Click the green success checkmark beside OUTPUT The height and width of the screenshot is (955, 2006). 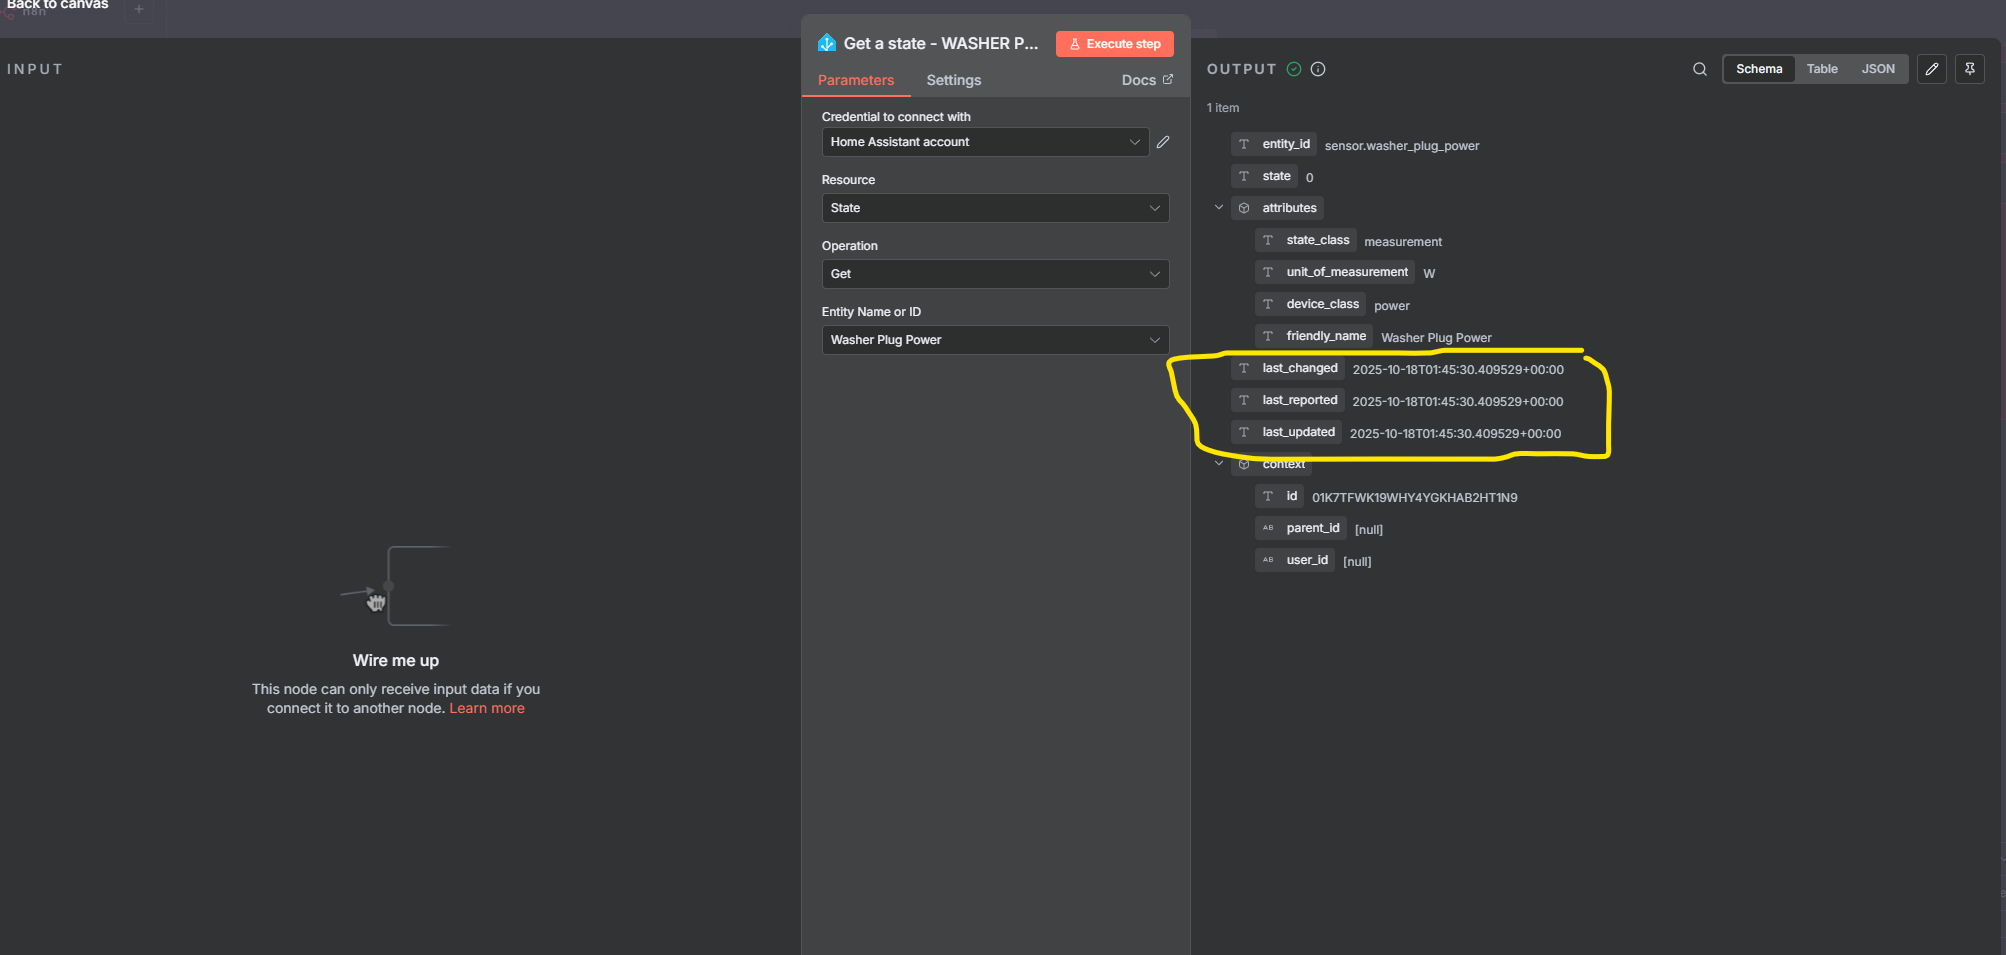pyautogui.click(x=1293, y=69)
